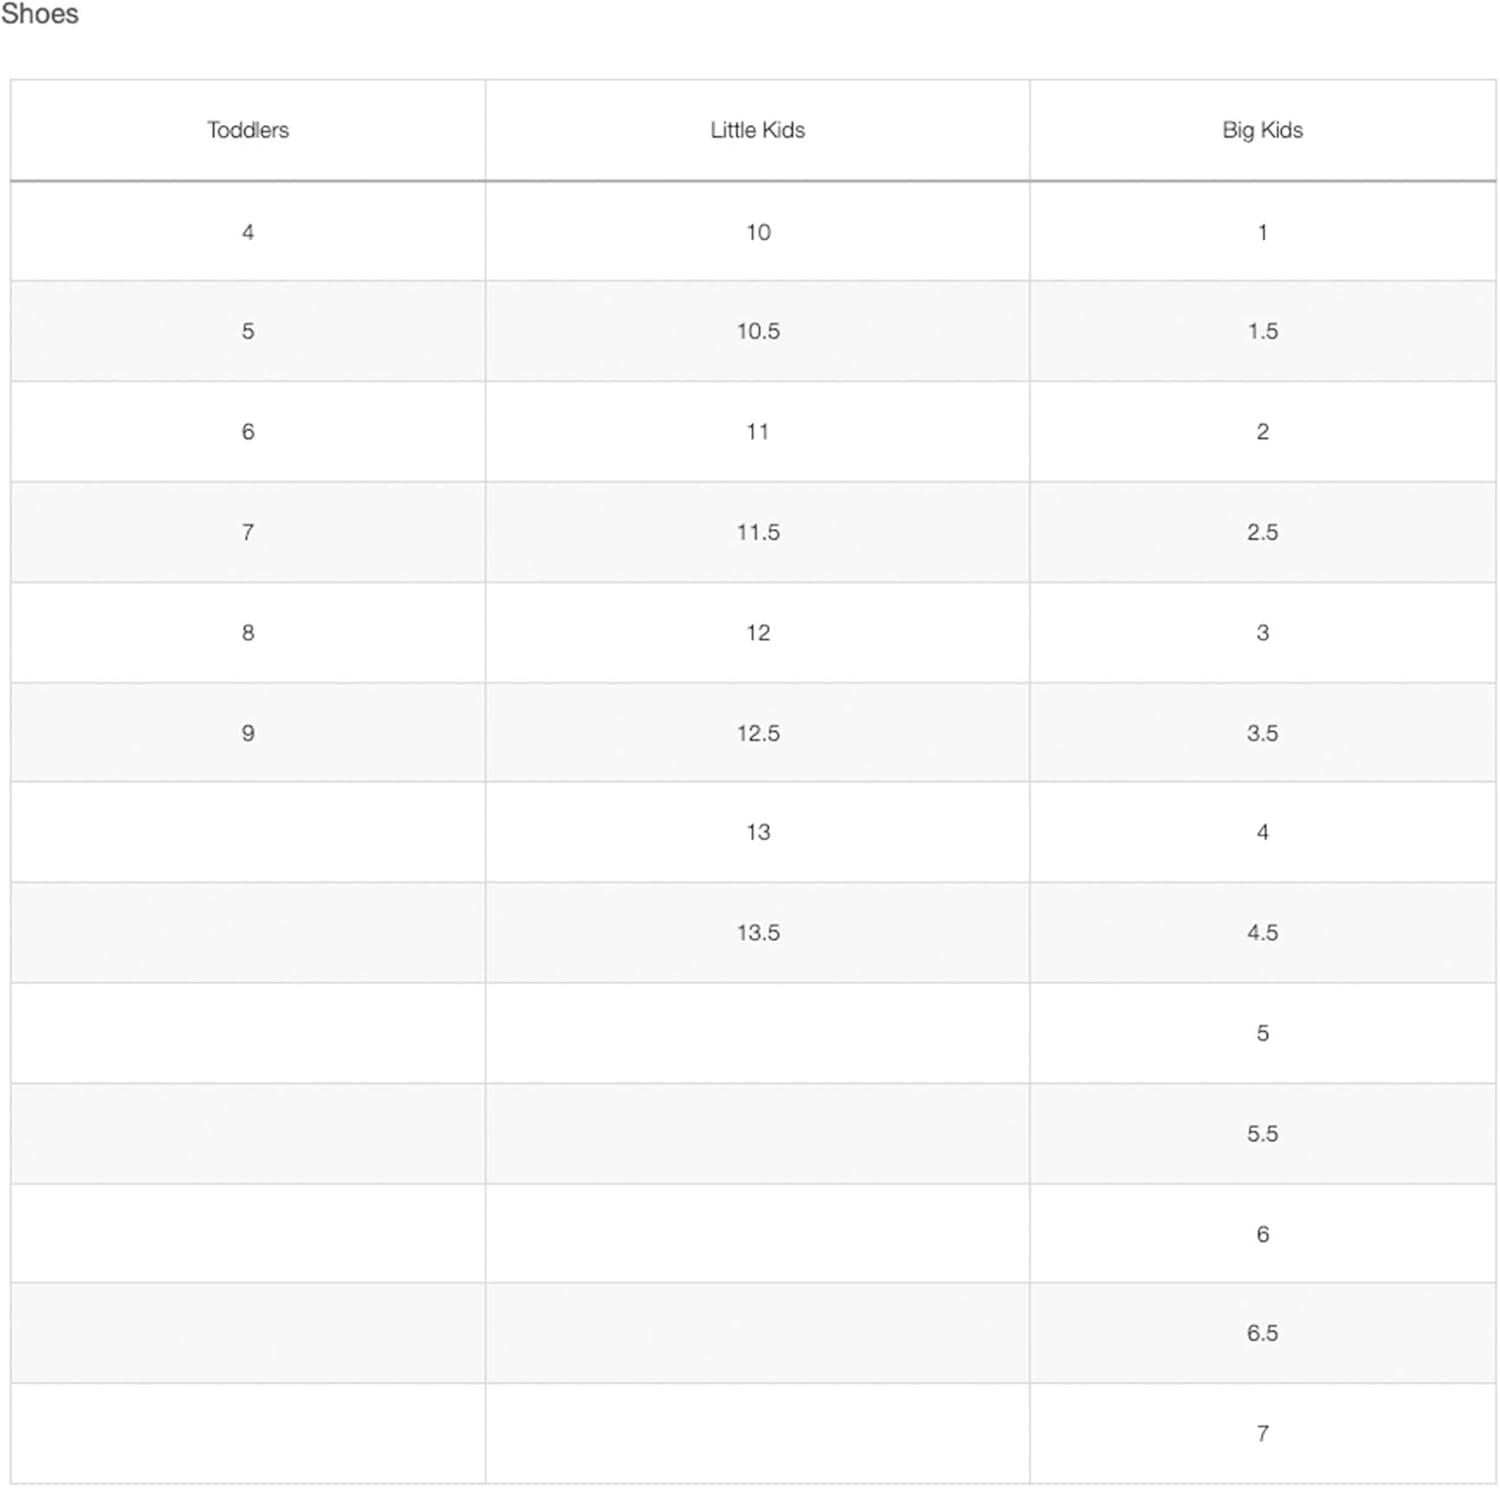
Task: Click the Big Kids column header
Action: [x=1262, y=130]
